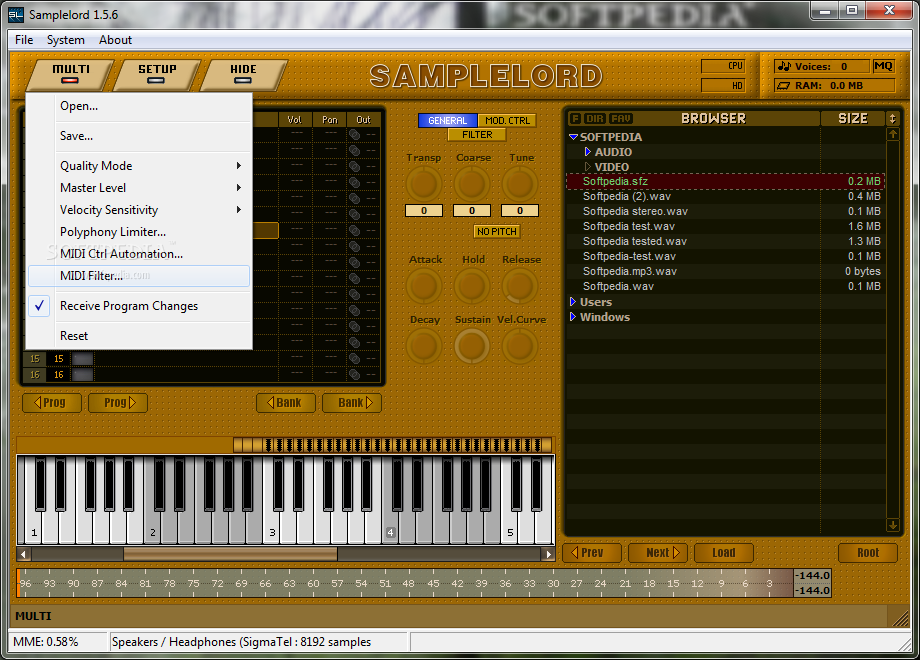Image resolution: width=920 pixels, height=660 pixels.
Task: Click the Transp knob
Action: click(424, 184)
